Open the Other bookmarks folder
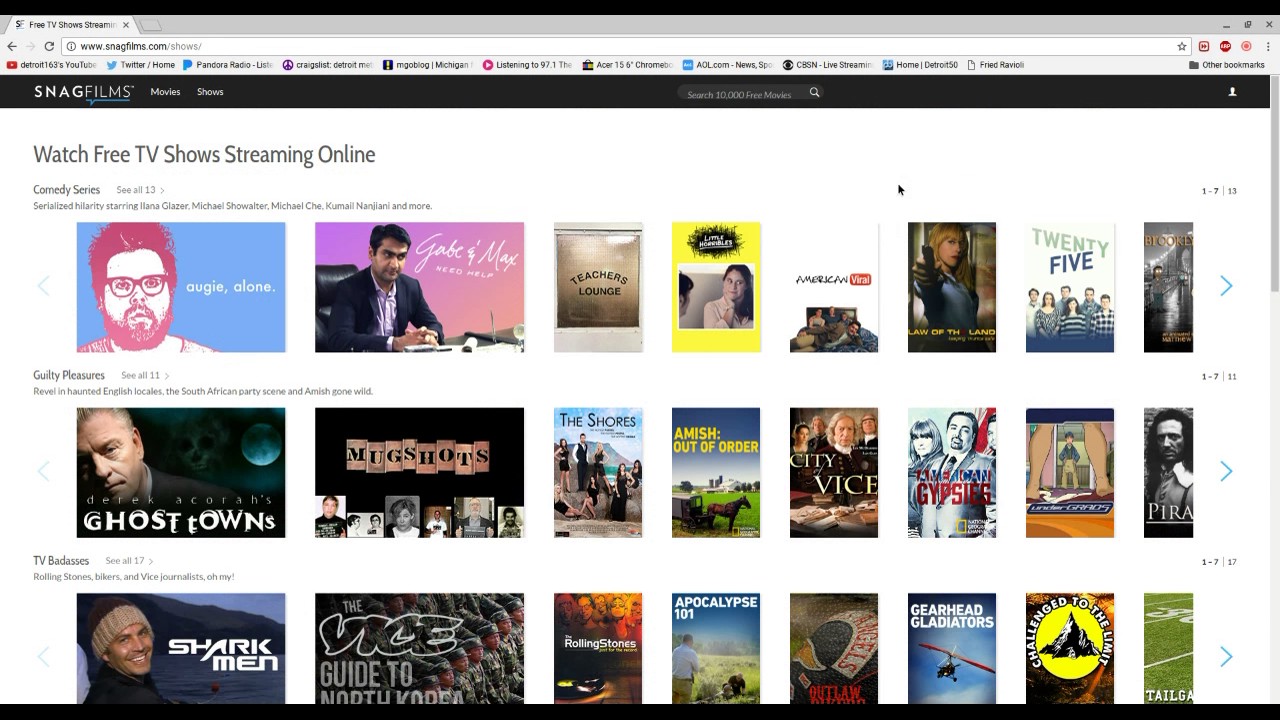The height and width of the screenshot is (720, 1280). tap(1227, 65)
